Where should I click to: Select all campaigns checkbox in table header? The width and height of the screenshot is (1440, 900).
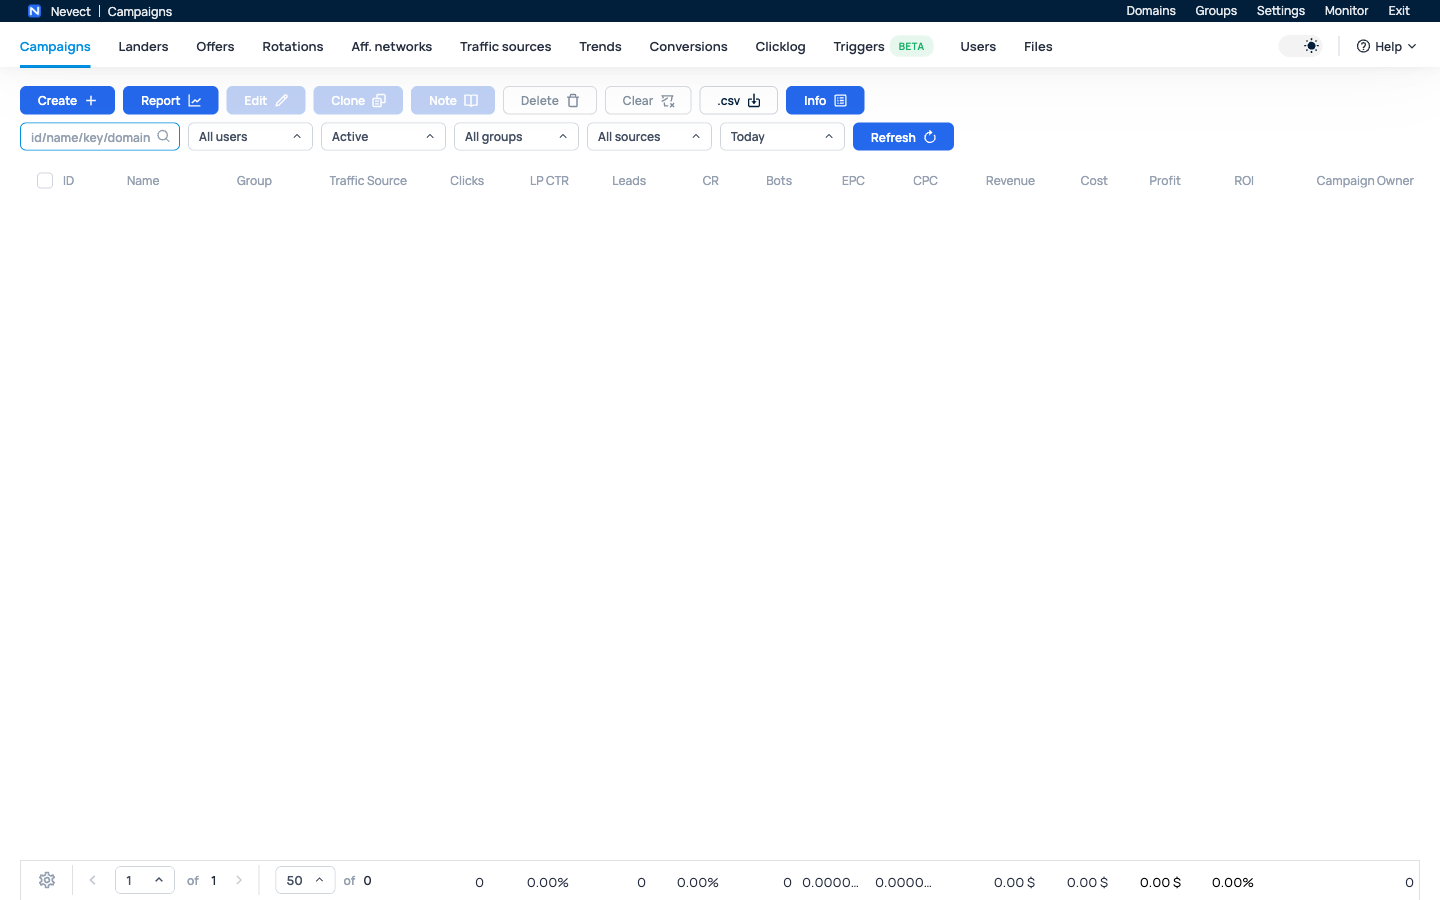(45, 180)
